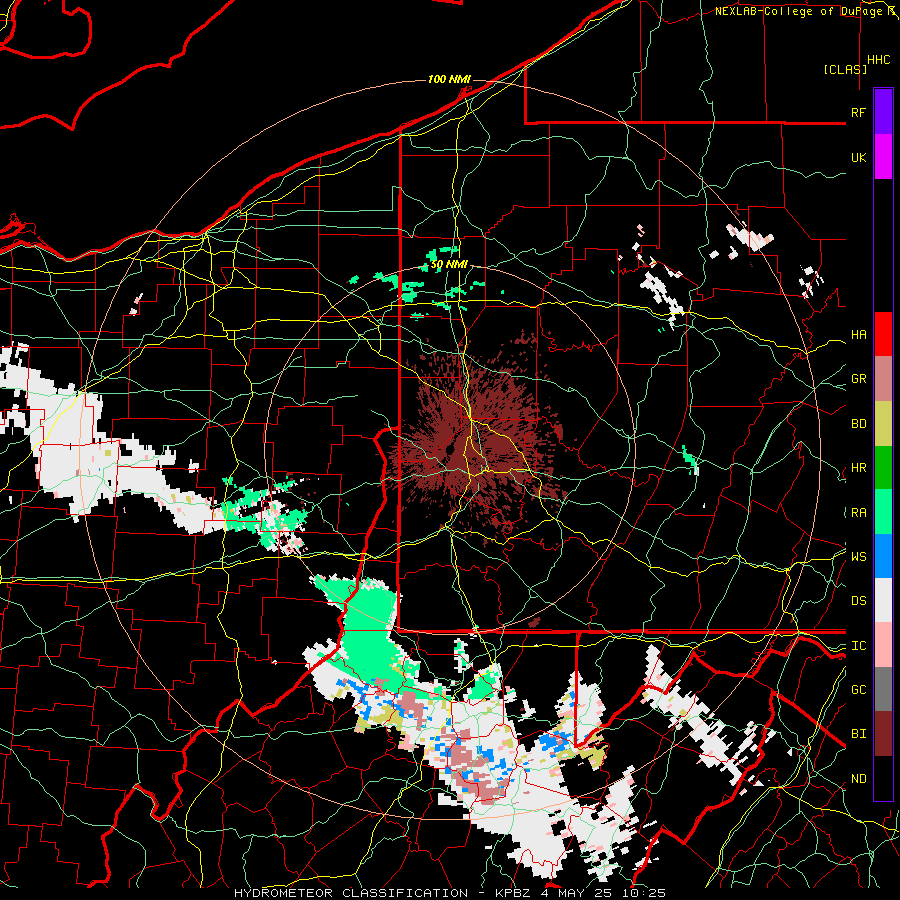Screen dimensions: 900x900
Task: Click the RA legend label
Action: click(x=858, y=513)
